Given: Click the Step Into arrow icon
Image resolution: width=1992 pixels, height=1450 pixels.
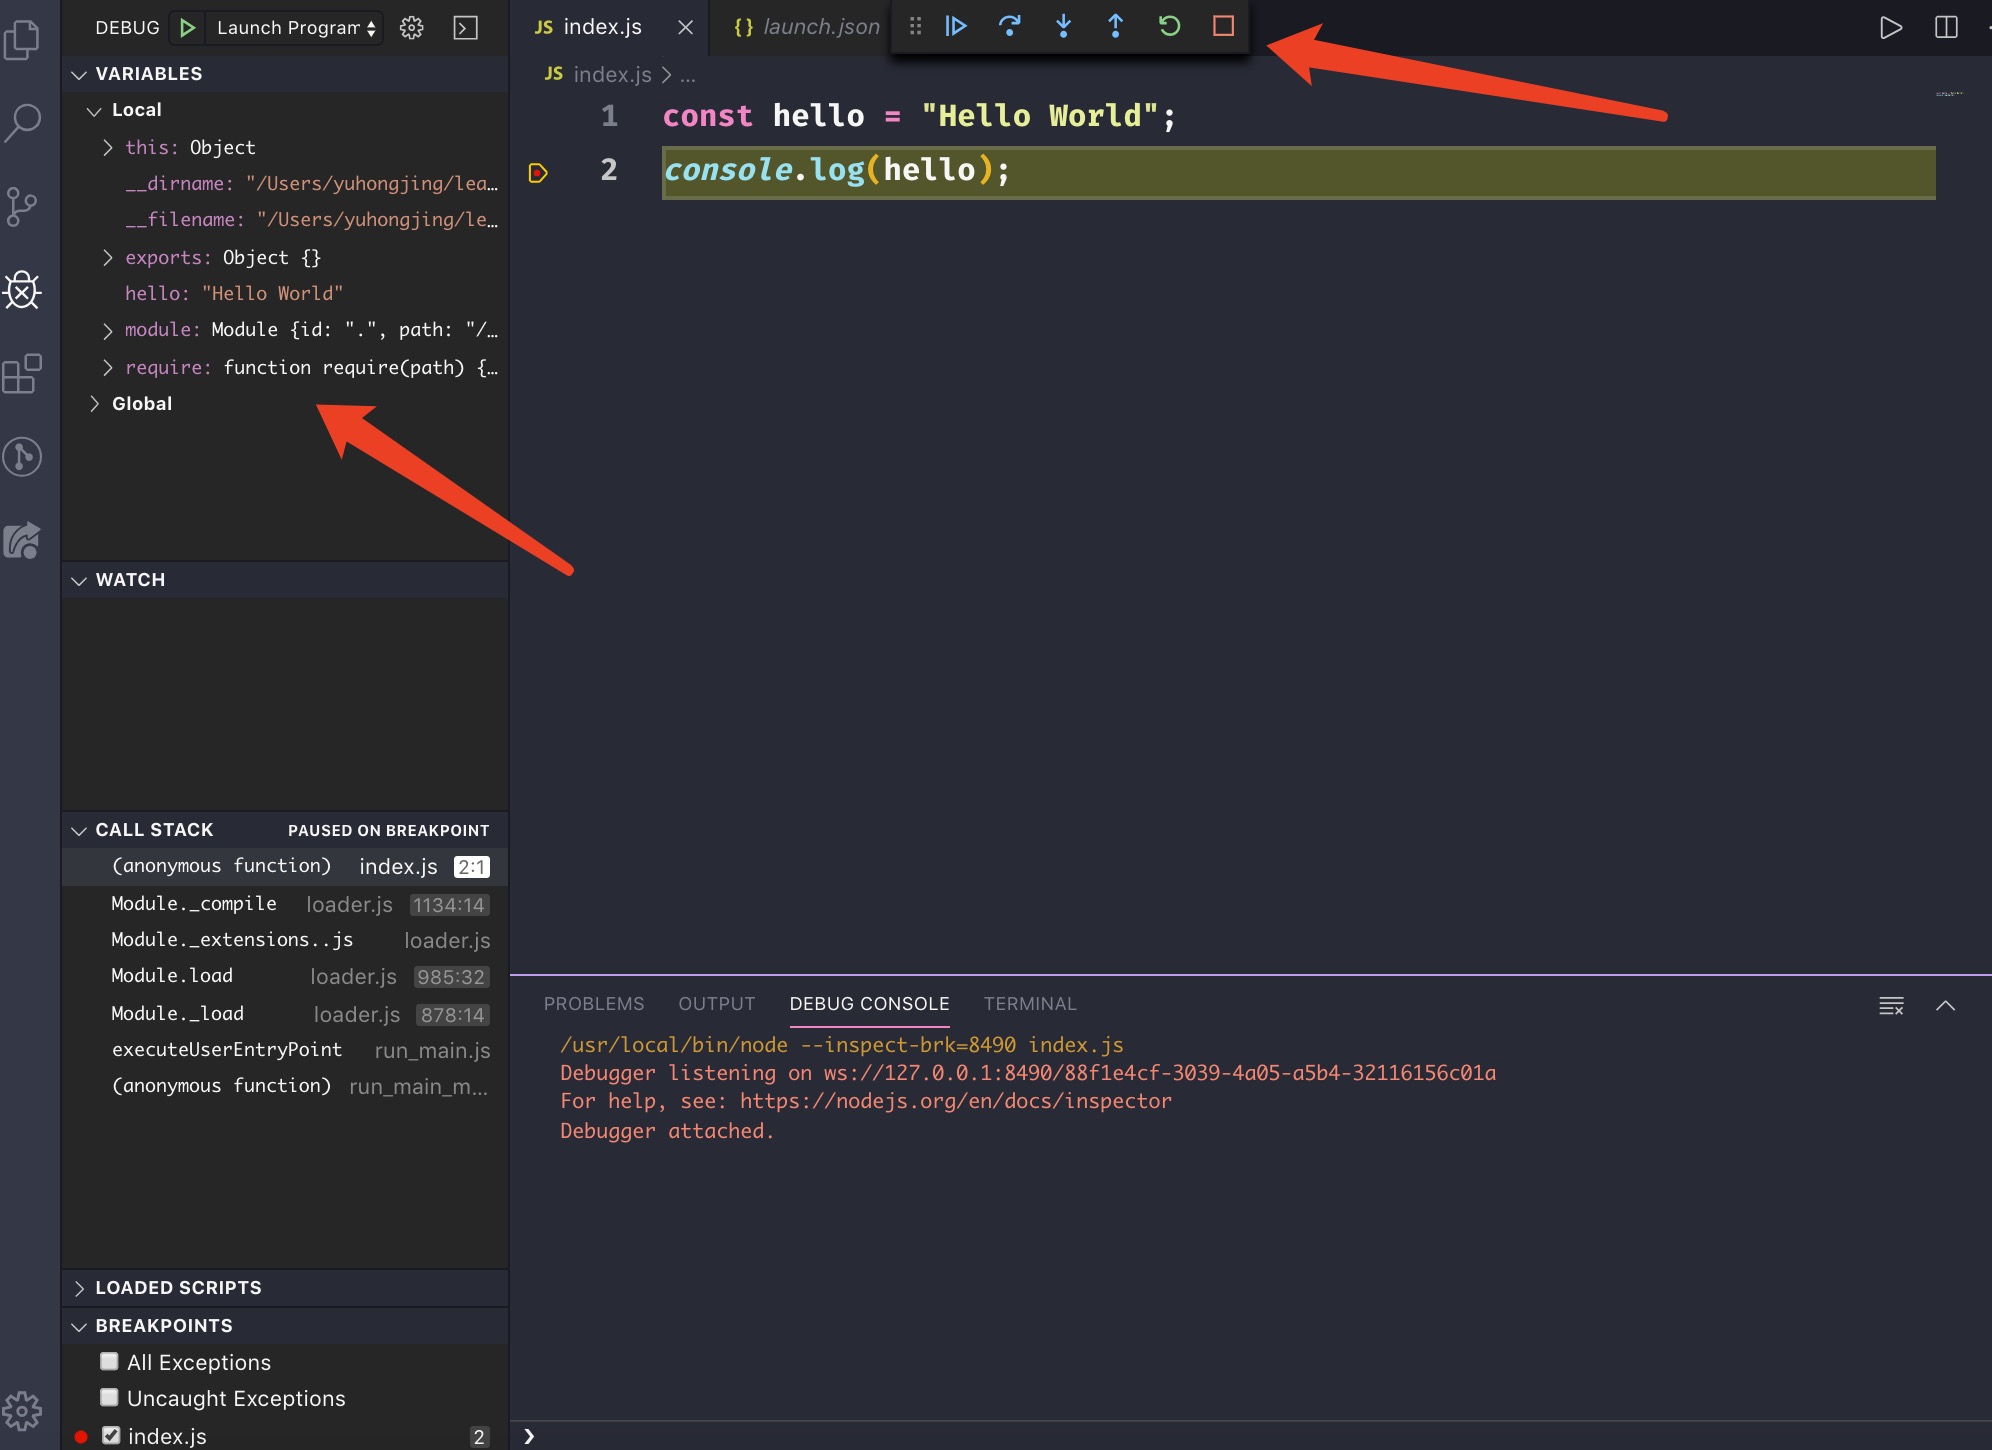Looking at the screenshot, I should (x=1063, y=26).
